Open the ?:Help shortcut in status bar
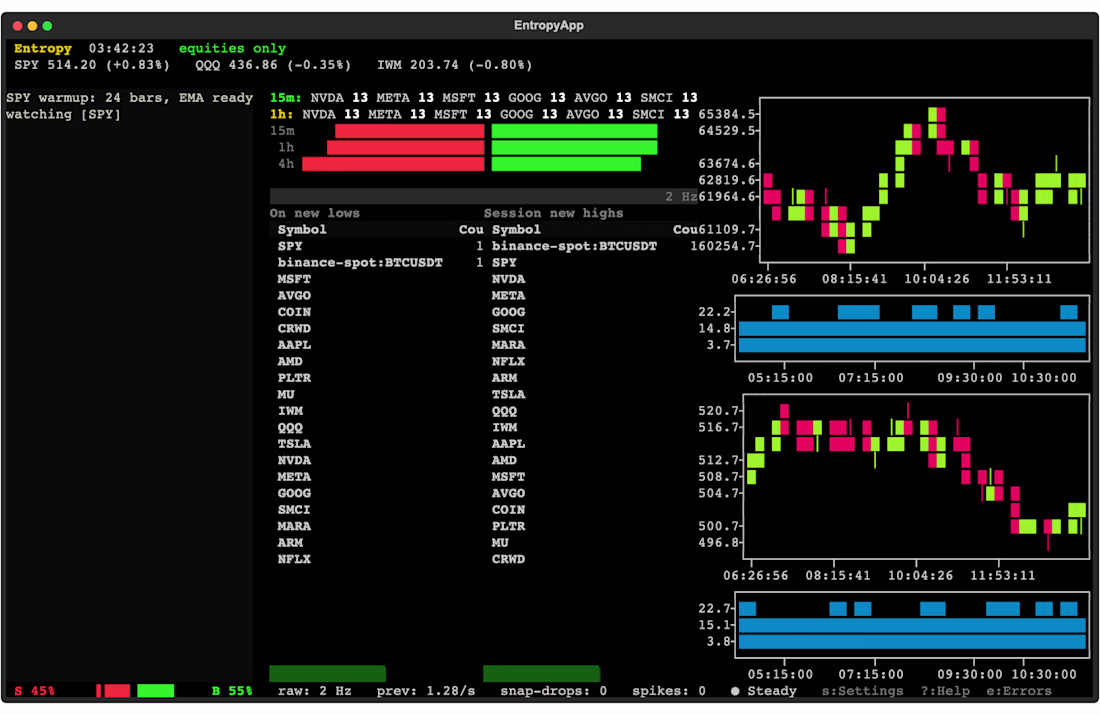Image resolution: width=1100 pixels, height=715 pixels. pos(945,691)
